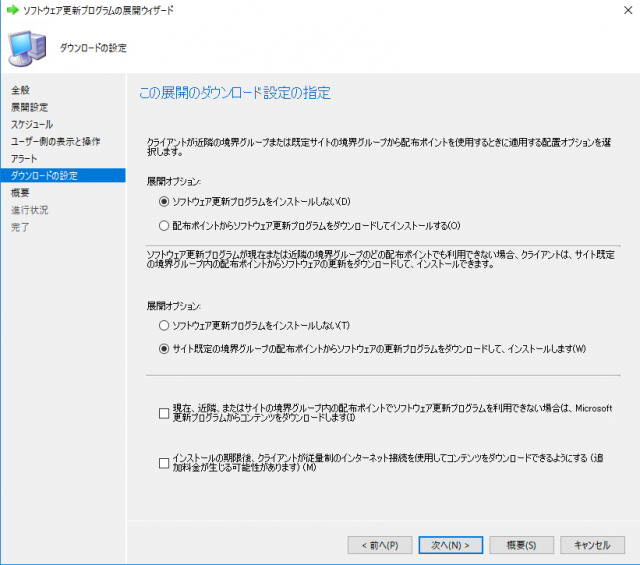Open 展開設定 step in sidebar

pyautogui.click(x=29, y=107)
